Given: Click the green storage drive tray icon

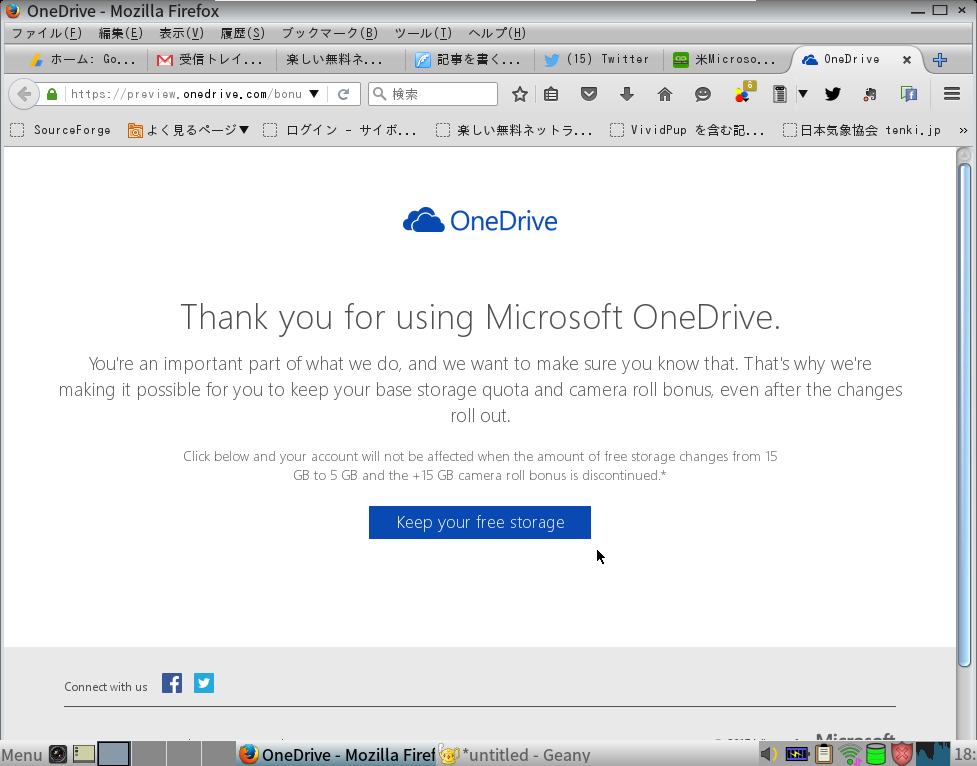Looking at the screenshot, I should pyautogui.click(x=876, y=754).
